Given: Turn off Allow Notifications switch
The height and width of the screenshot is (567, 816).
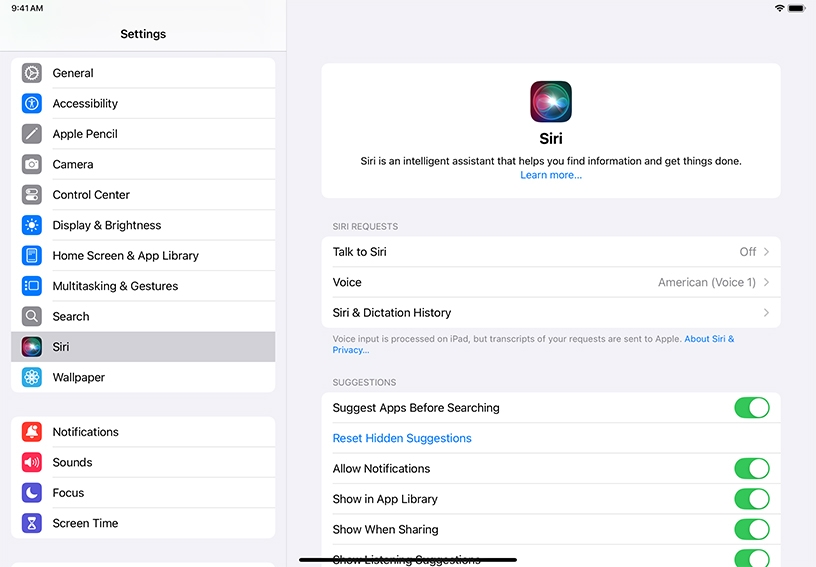Looking at the screenshot, I should [751, 469].
